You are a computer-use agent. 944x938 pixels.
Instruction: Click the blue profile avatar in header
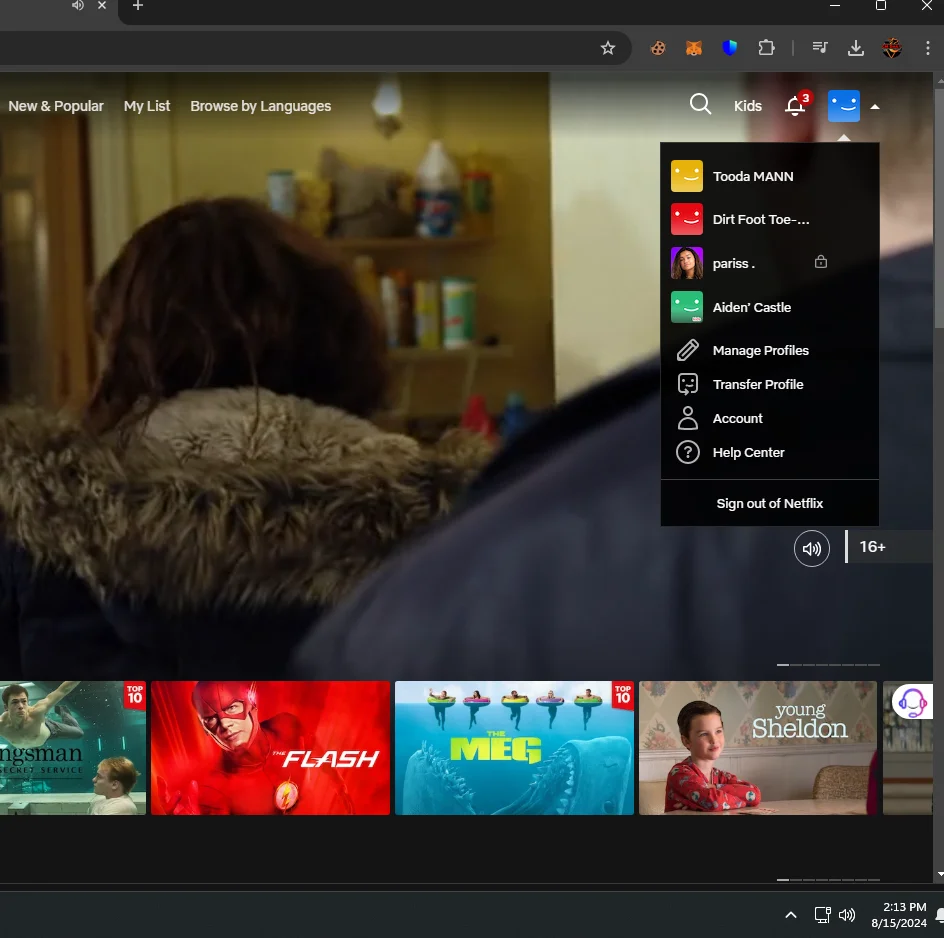[x=843, y=106]
